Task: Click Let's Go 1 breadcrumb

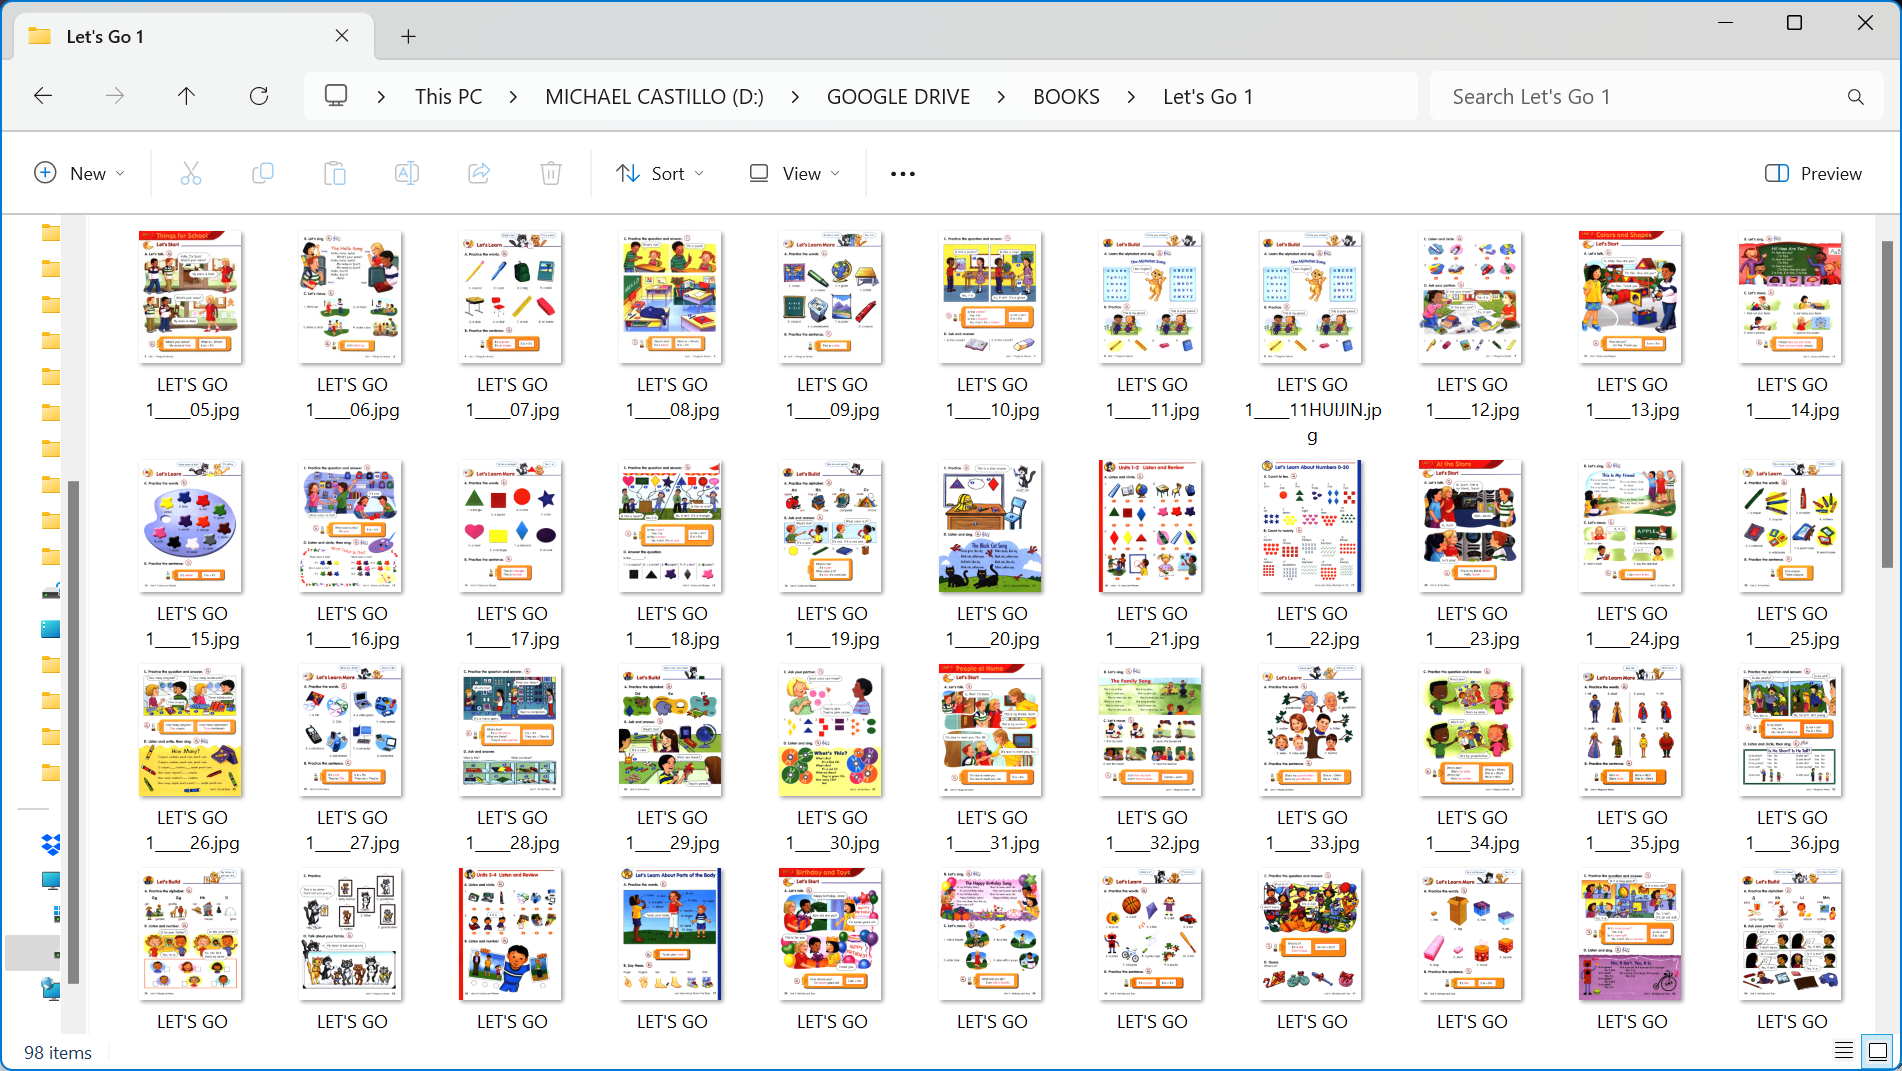Action: (x=1208, y=97)
